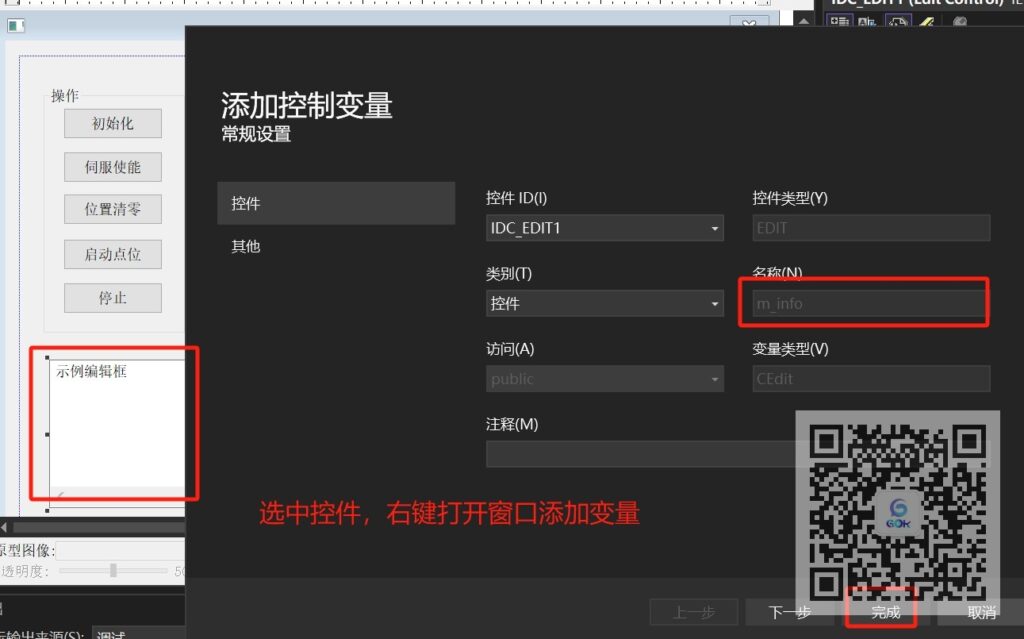Viewport: 1024px width, 639px height.
Task: Click the 透明度 label
Action: 25,570
